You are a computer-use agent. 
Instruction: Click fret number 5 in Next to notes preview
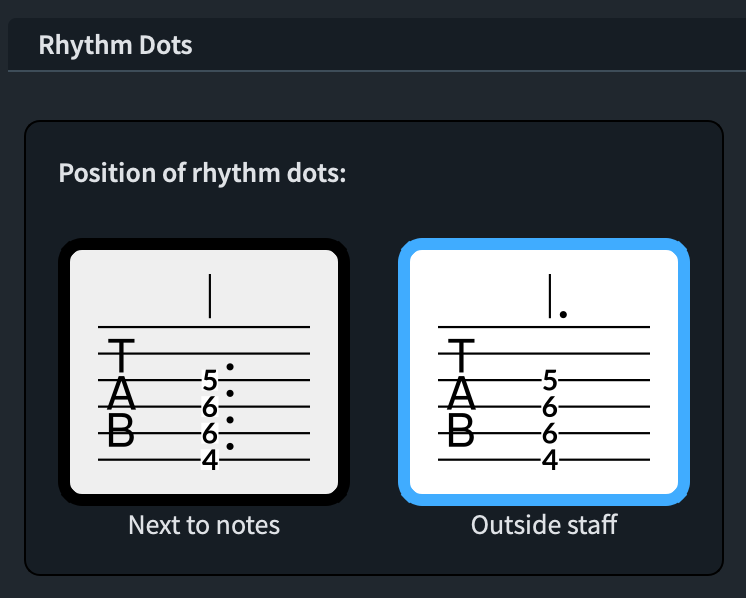pos(209,380)
